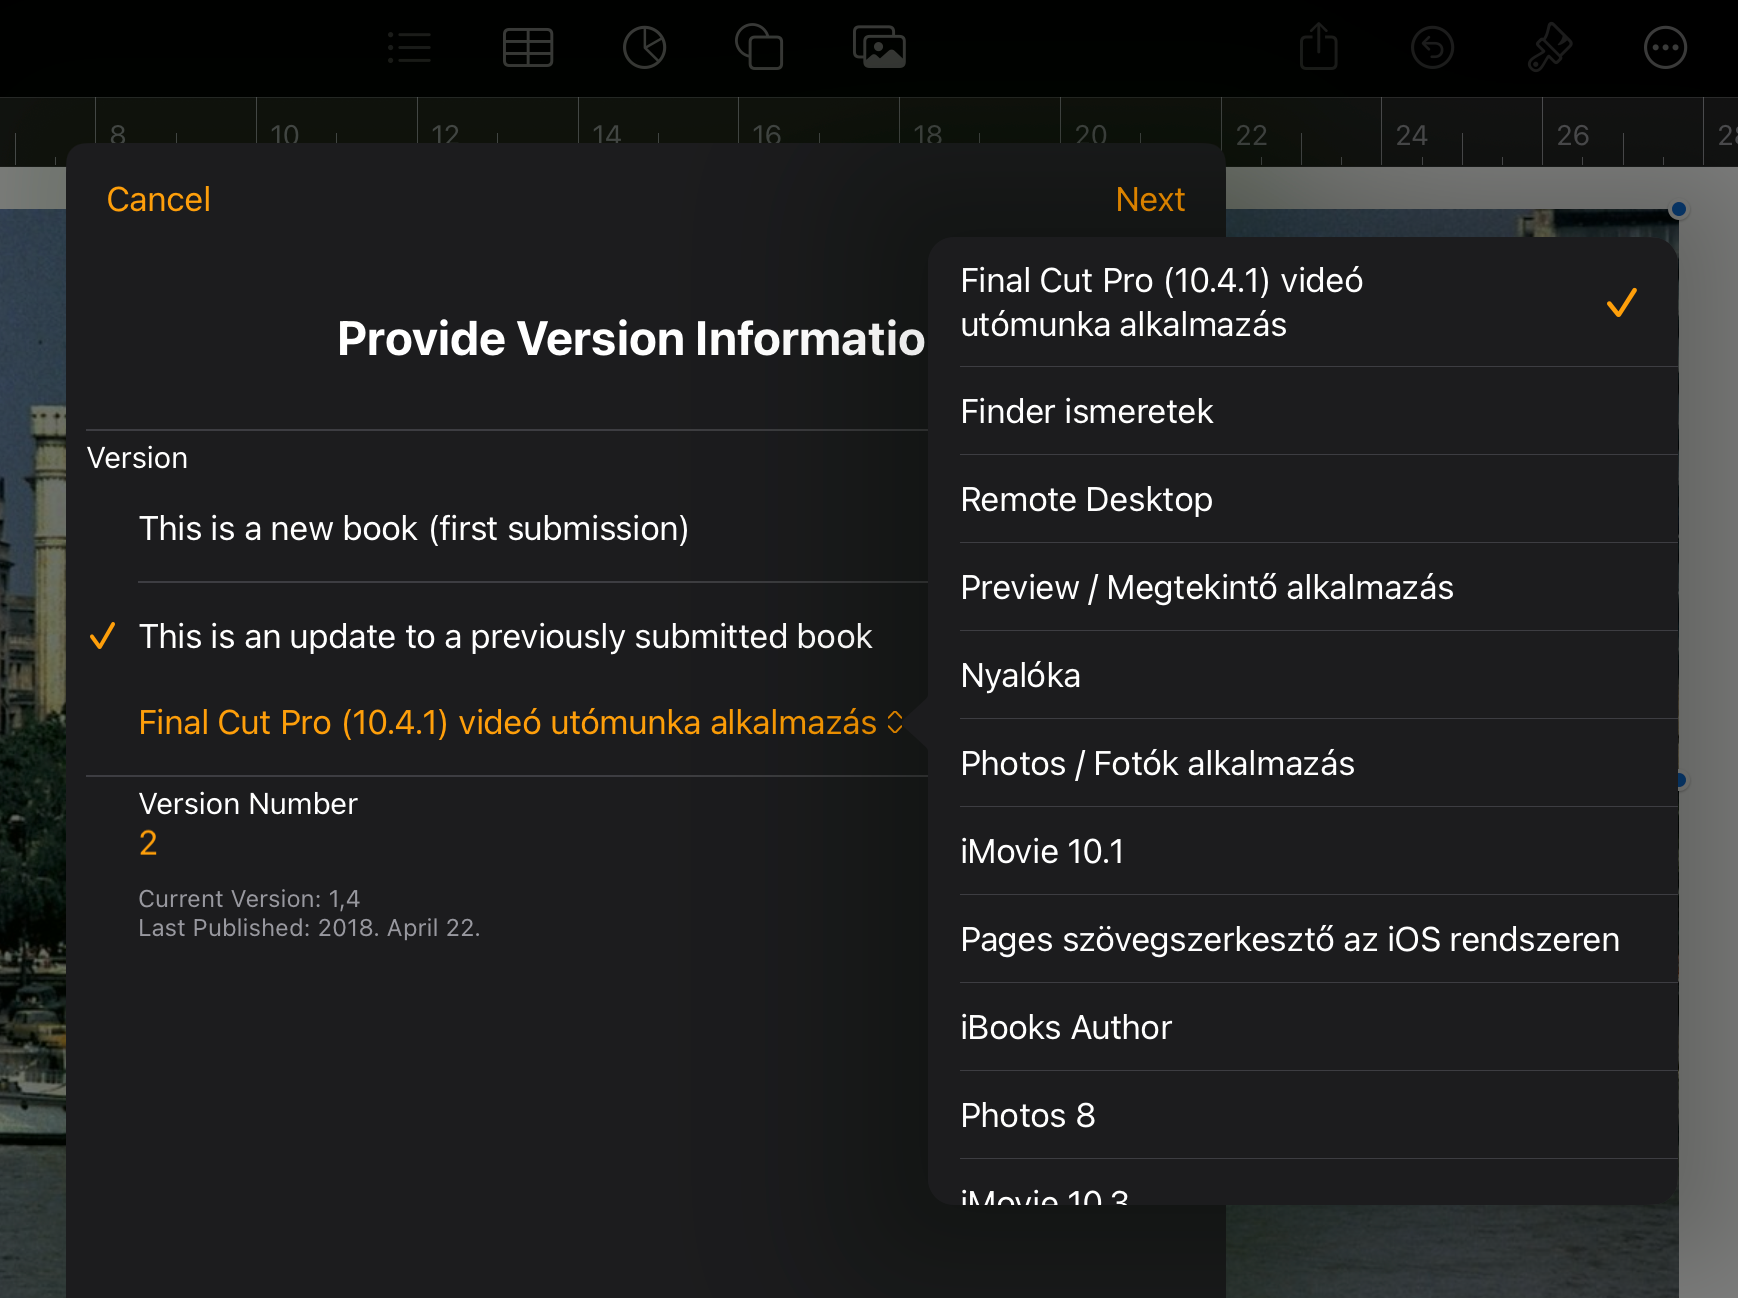This screenshot has height=1298, width=1738.
Task: Cancel the version information dialog
Action: click(x=158, y=199)
